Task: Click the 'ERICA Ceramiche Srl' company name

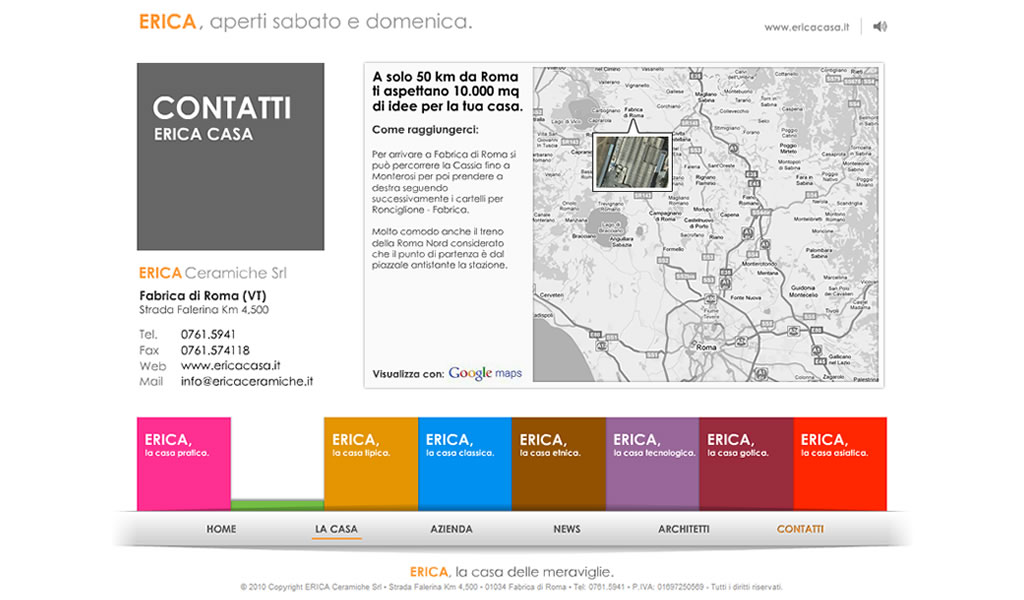Action: point(213,273)
